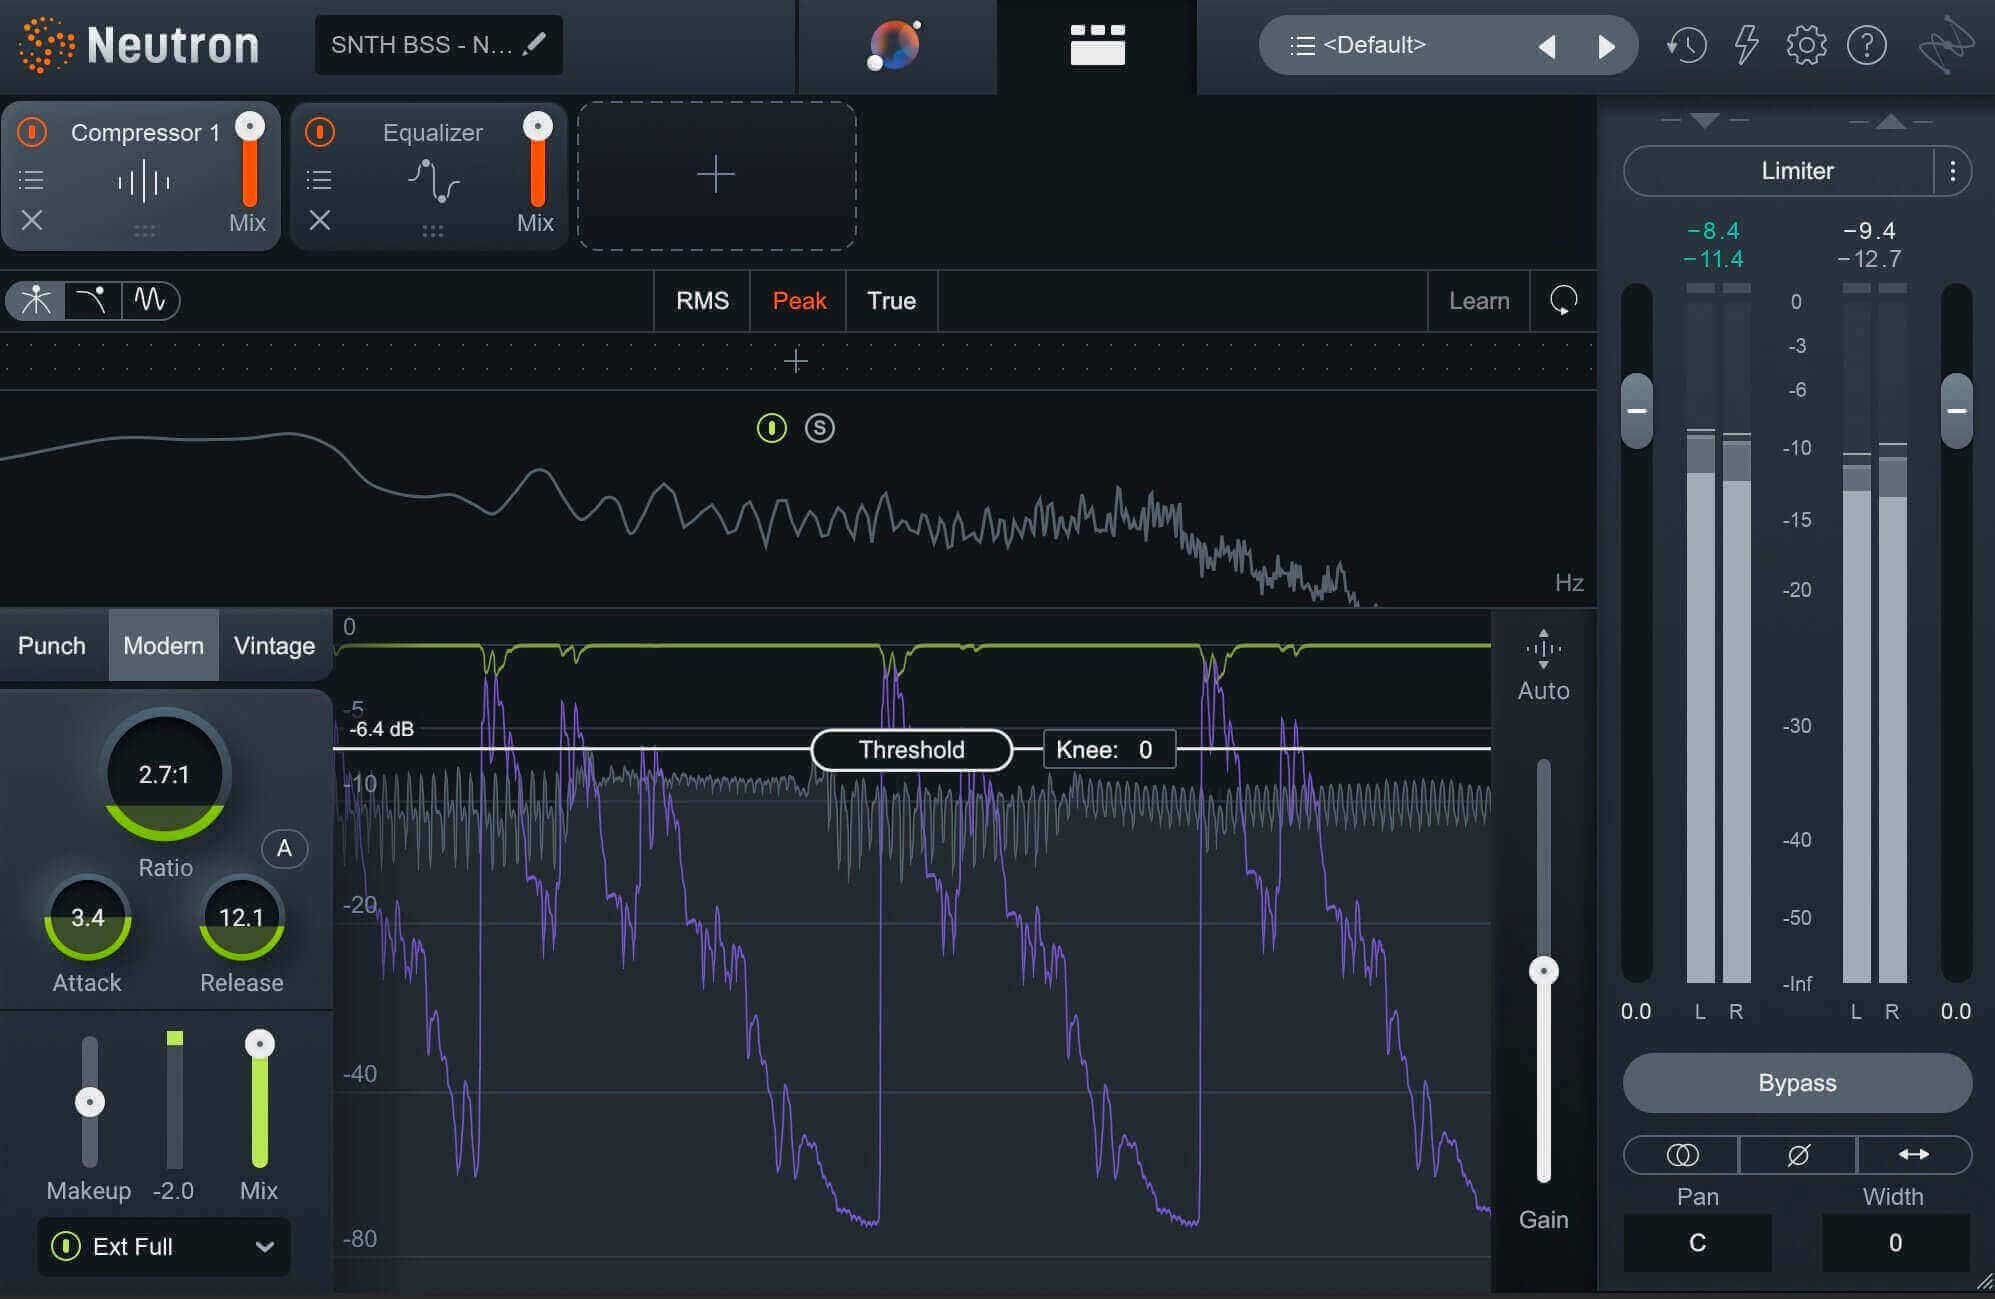This screenshot has width=1995, height=1299.
Task: Select the compression curve view icon
Action: [92, 300]
